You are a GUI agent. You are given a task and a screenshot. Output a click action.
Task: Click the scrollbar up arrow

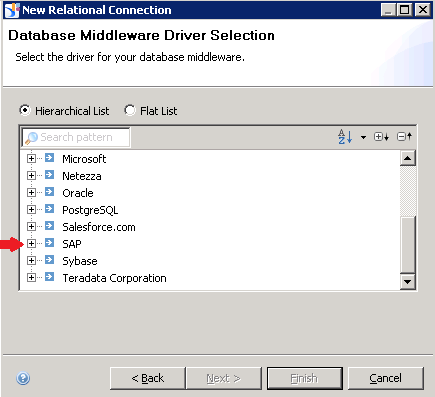click(x=407, y=158)
